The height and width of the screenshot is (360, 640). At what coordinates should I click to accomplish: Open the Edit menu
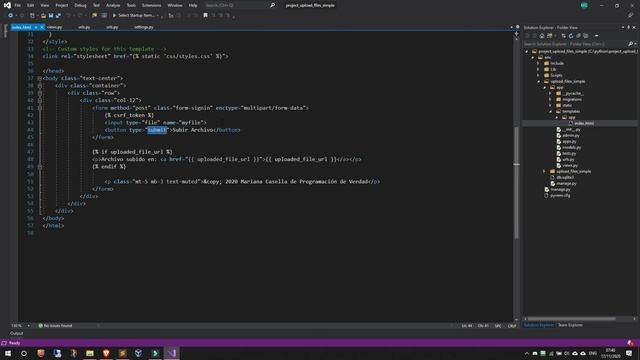pos(31,5)
